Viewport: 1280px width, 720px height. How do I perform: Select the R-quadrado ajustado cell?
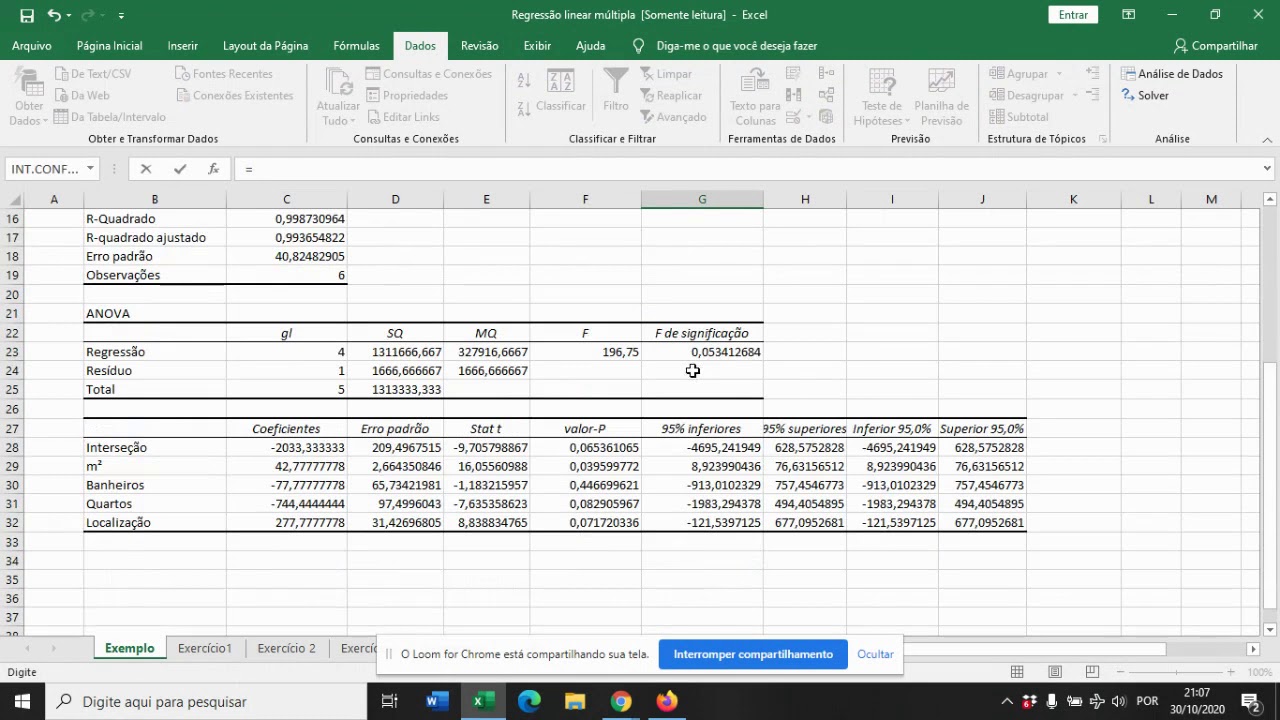point(155,238)
